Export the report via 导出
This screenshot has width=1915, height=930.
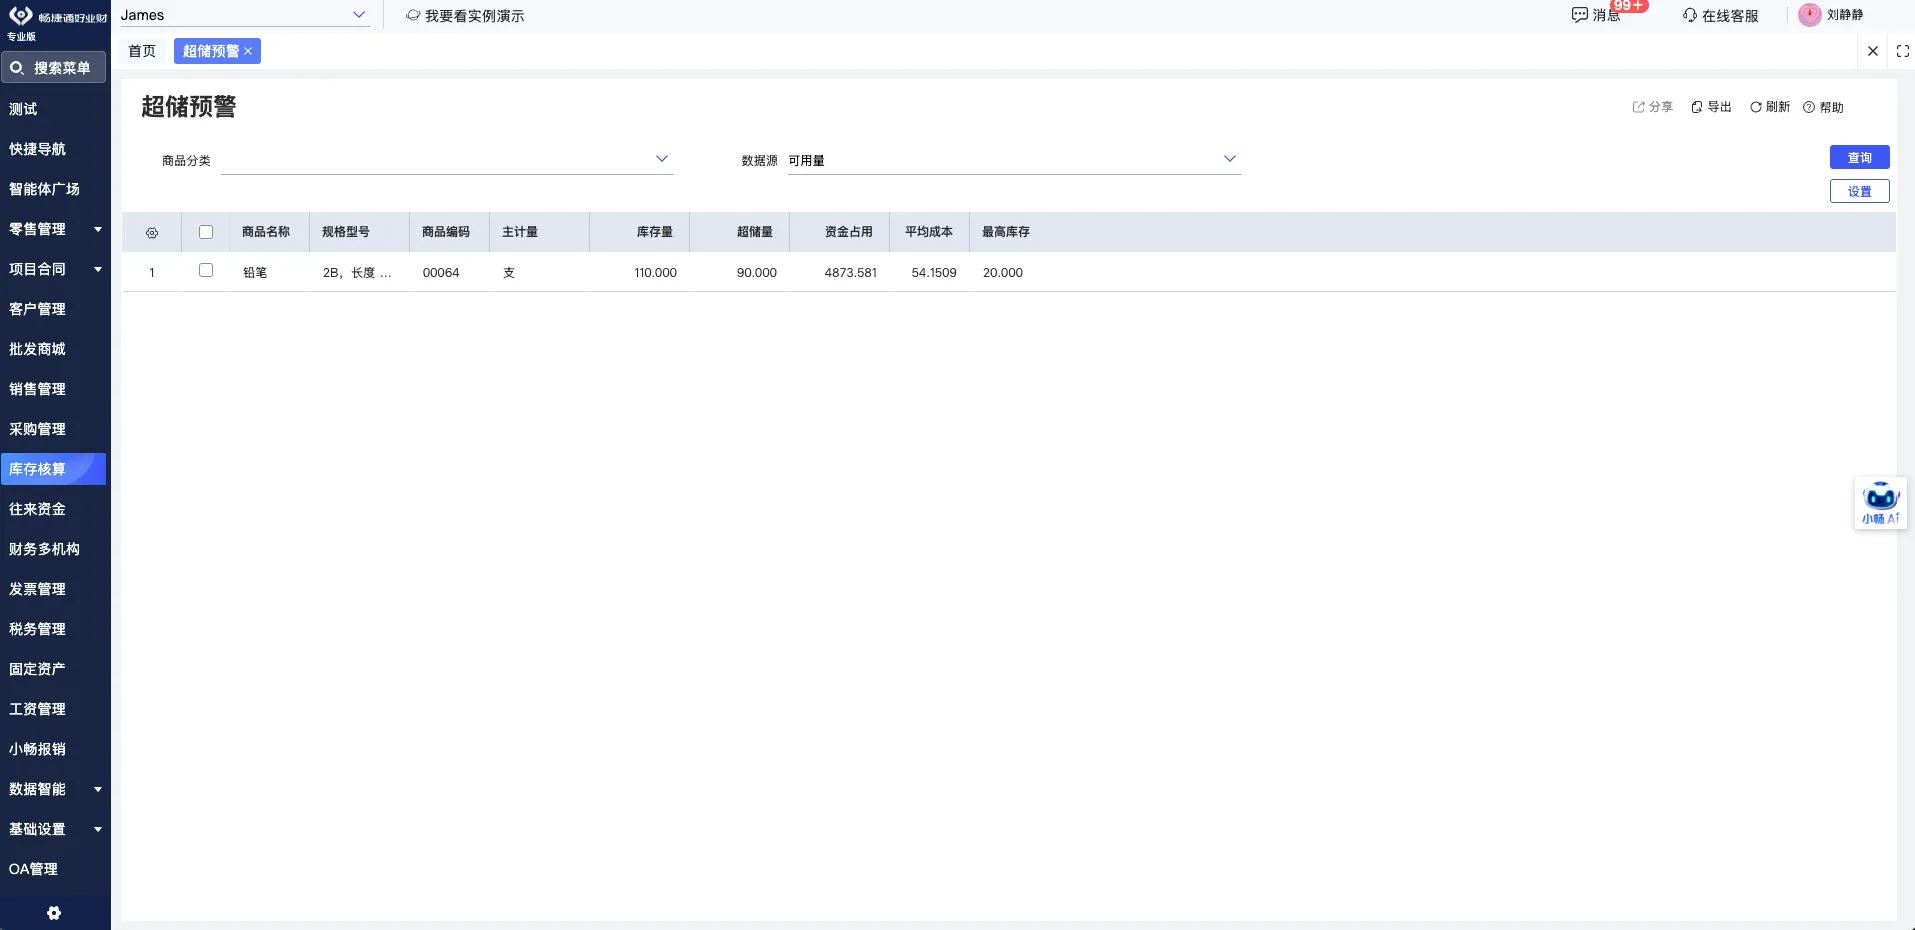point(1711,107)
